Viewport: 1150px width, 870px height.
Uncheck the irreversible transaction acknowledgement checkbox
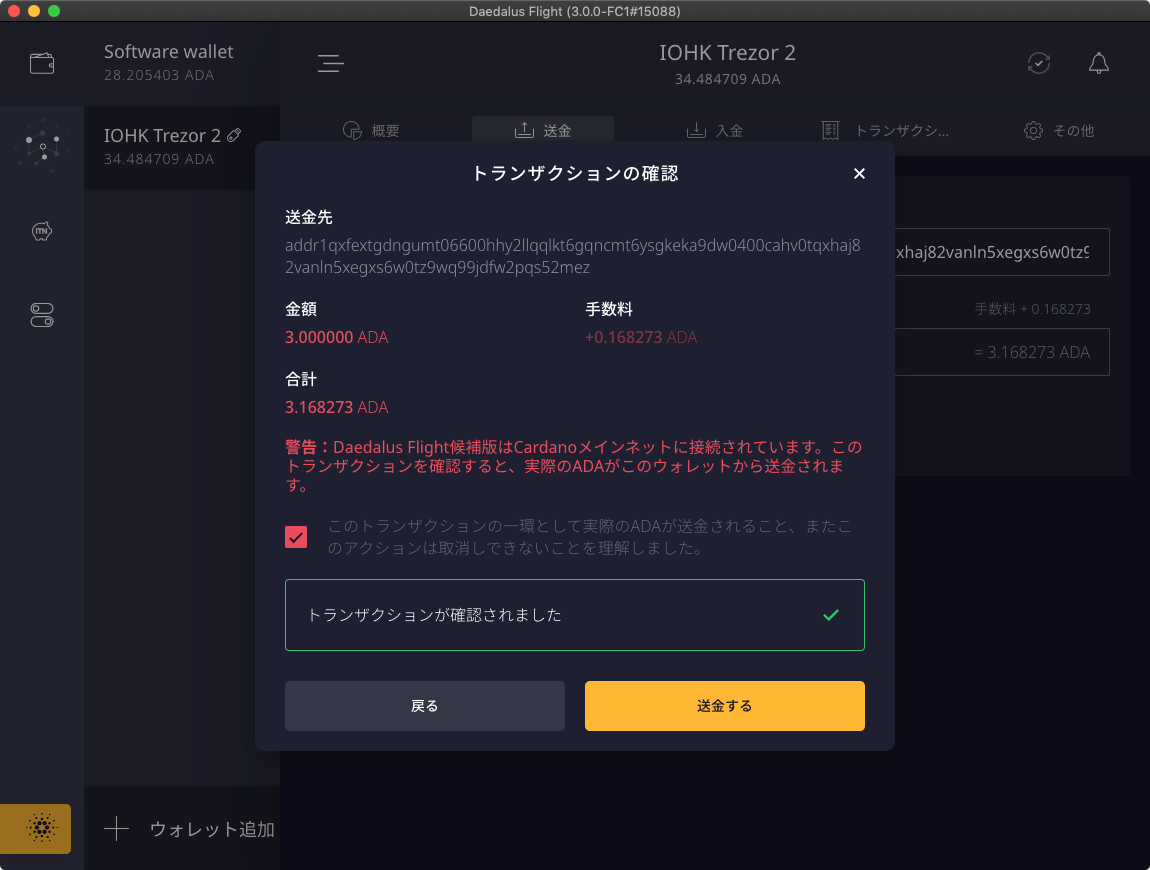[296, 537]
